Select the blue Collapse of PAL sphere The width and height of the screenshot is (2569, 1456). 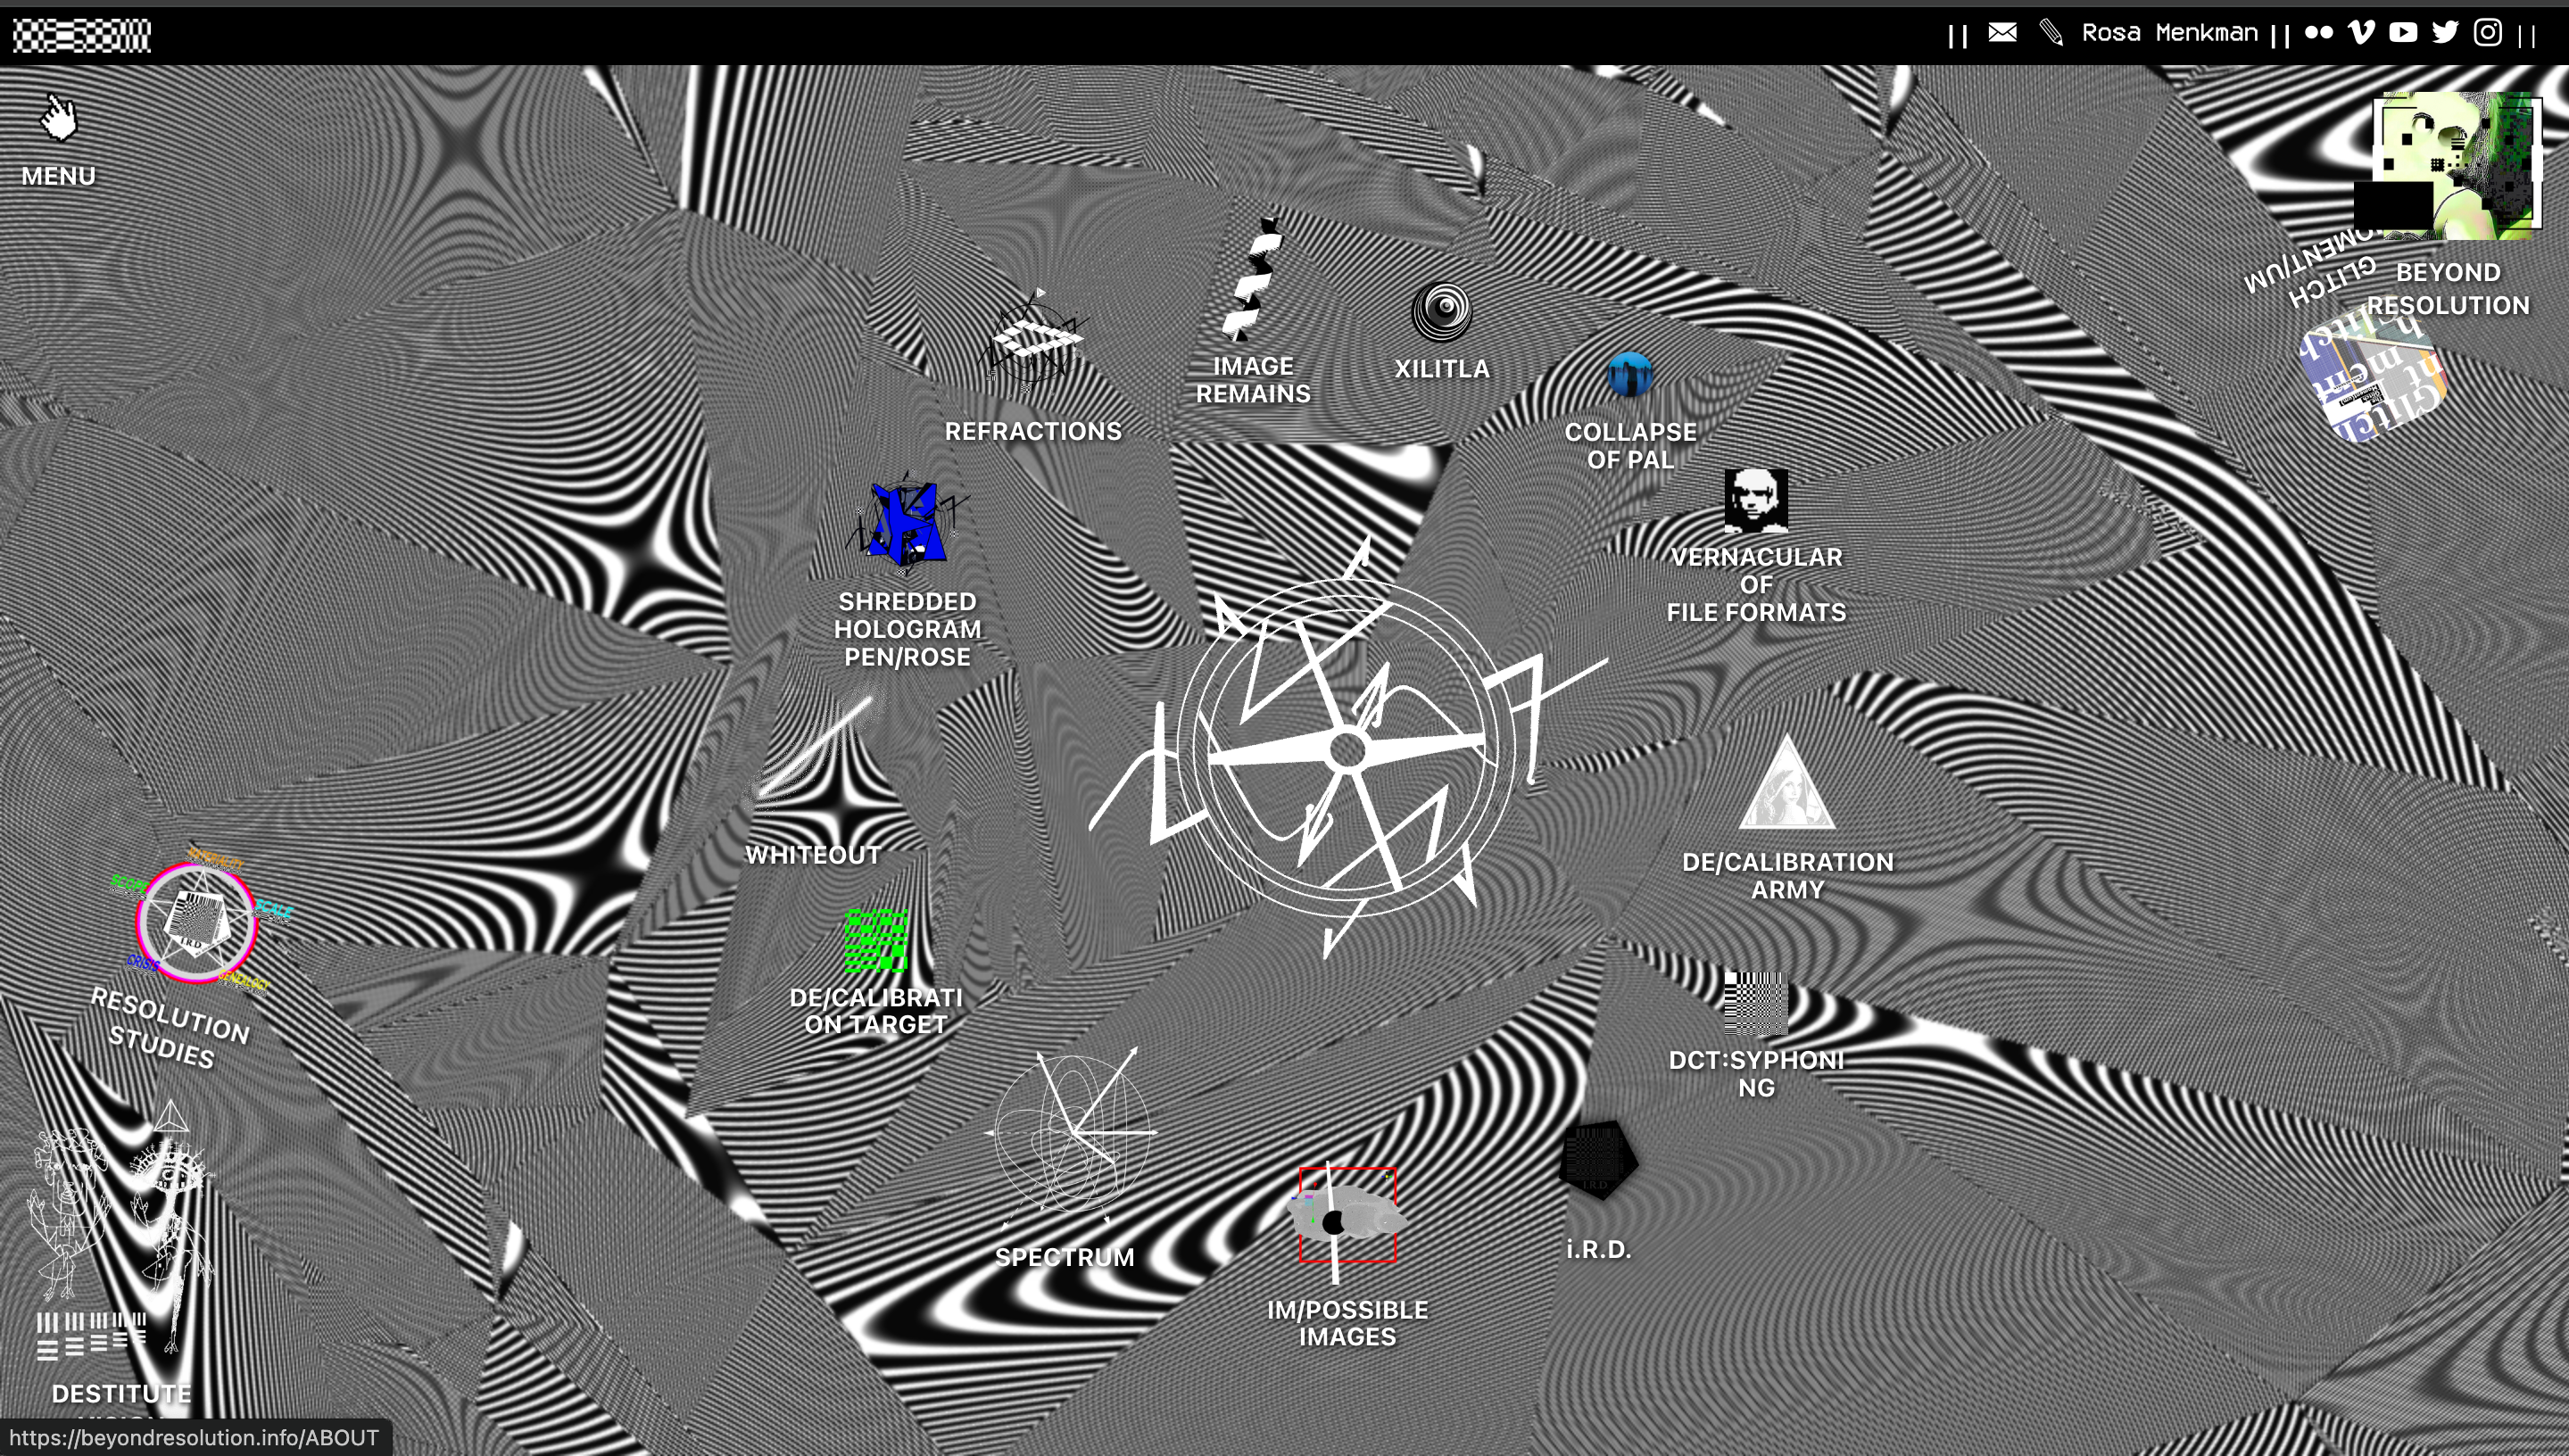tap(1630, 375)
